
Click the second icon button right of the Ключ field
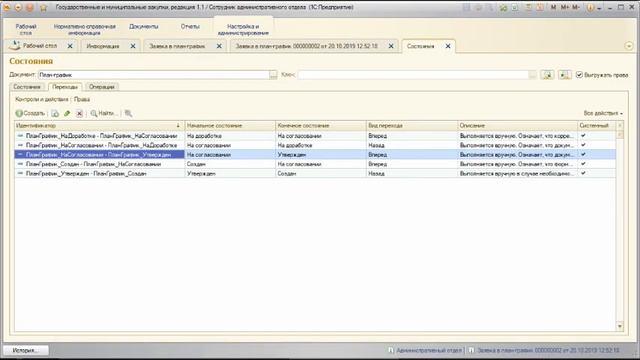point(565,75)
